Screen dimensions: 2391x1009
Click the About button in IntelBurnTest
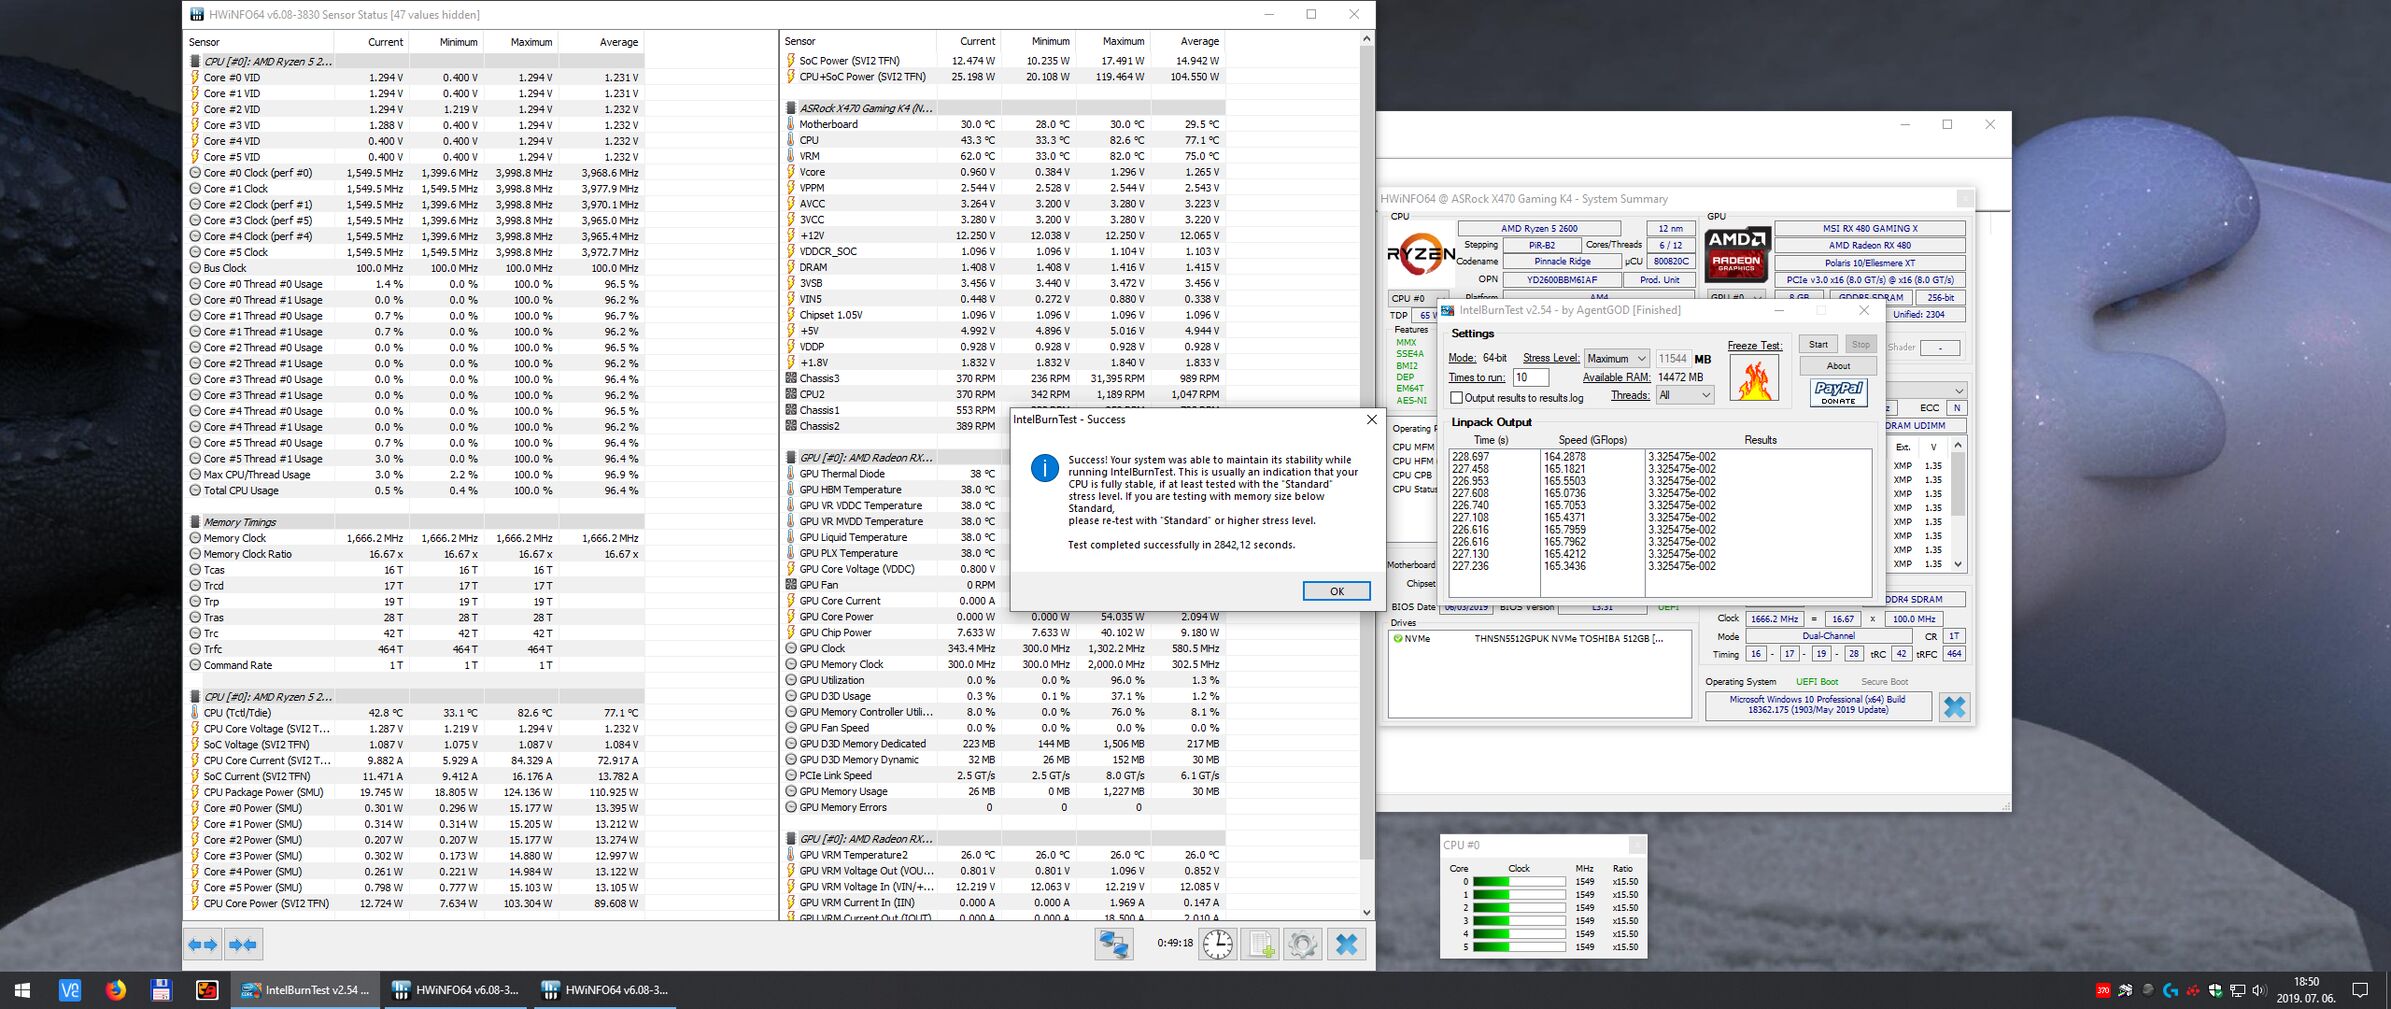(1838, 366)
